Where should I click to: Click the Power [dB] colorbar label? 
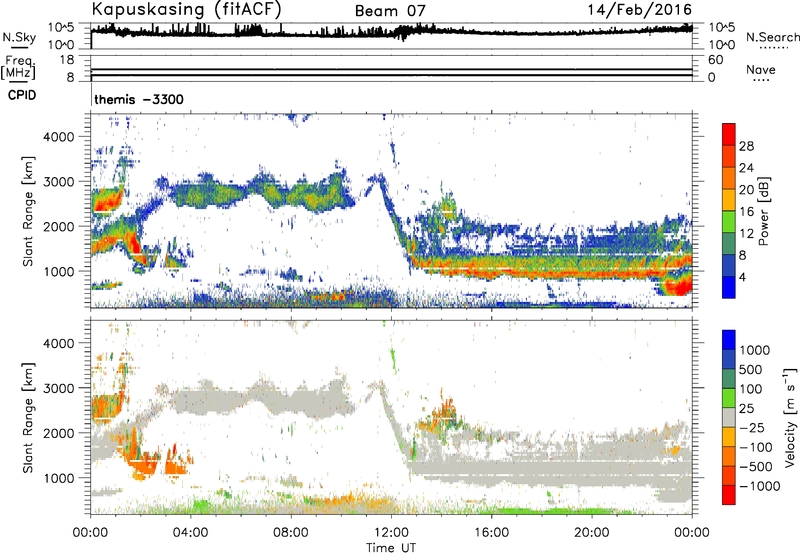point(763,211)
